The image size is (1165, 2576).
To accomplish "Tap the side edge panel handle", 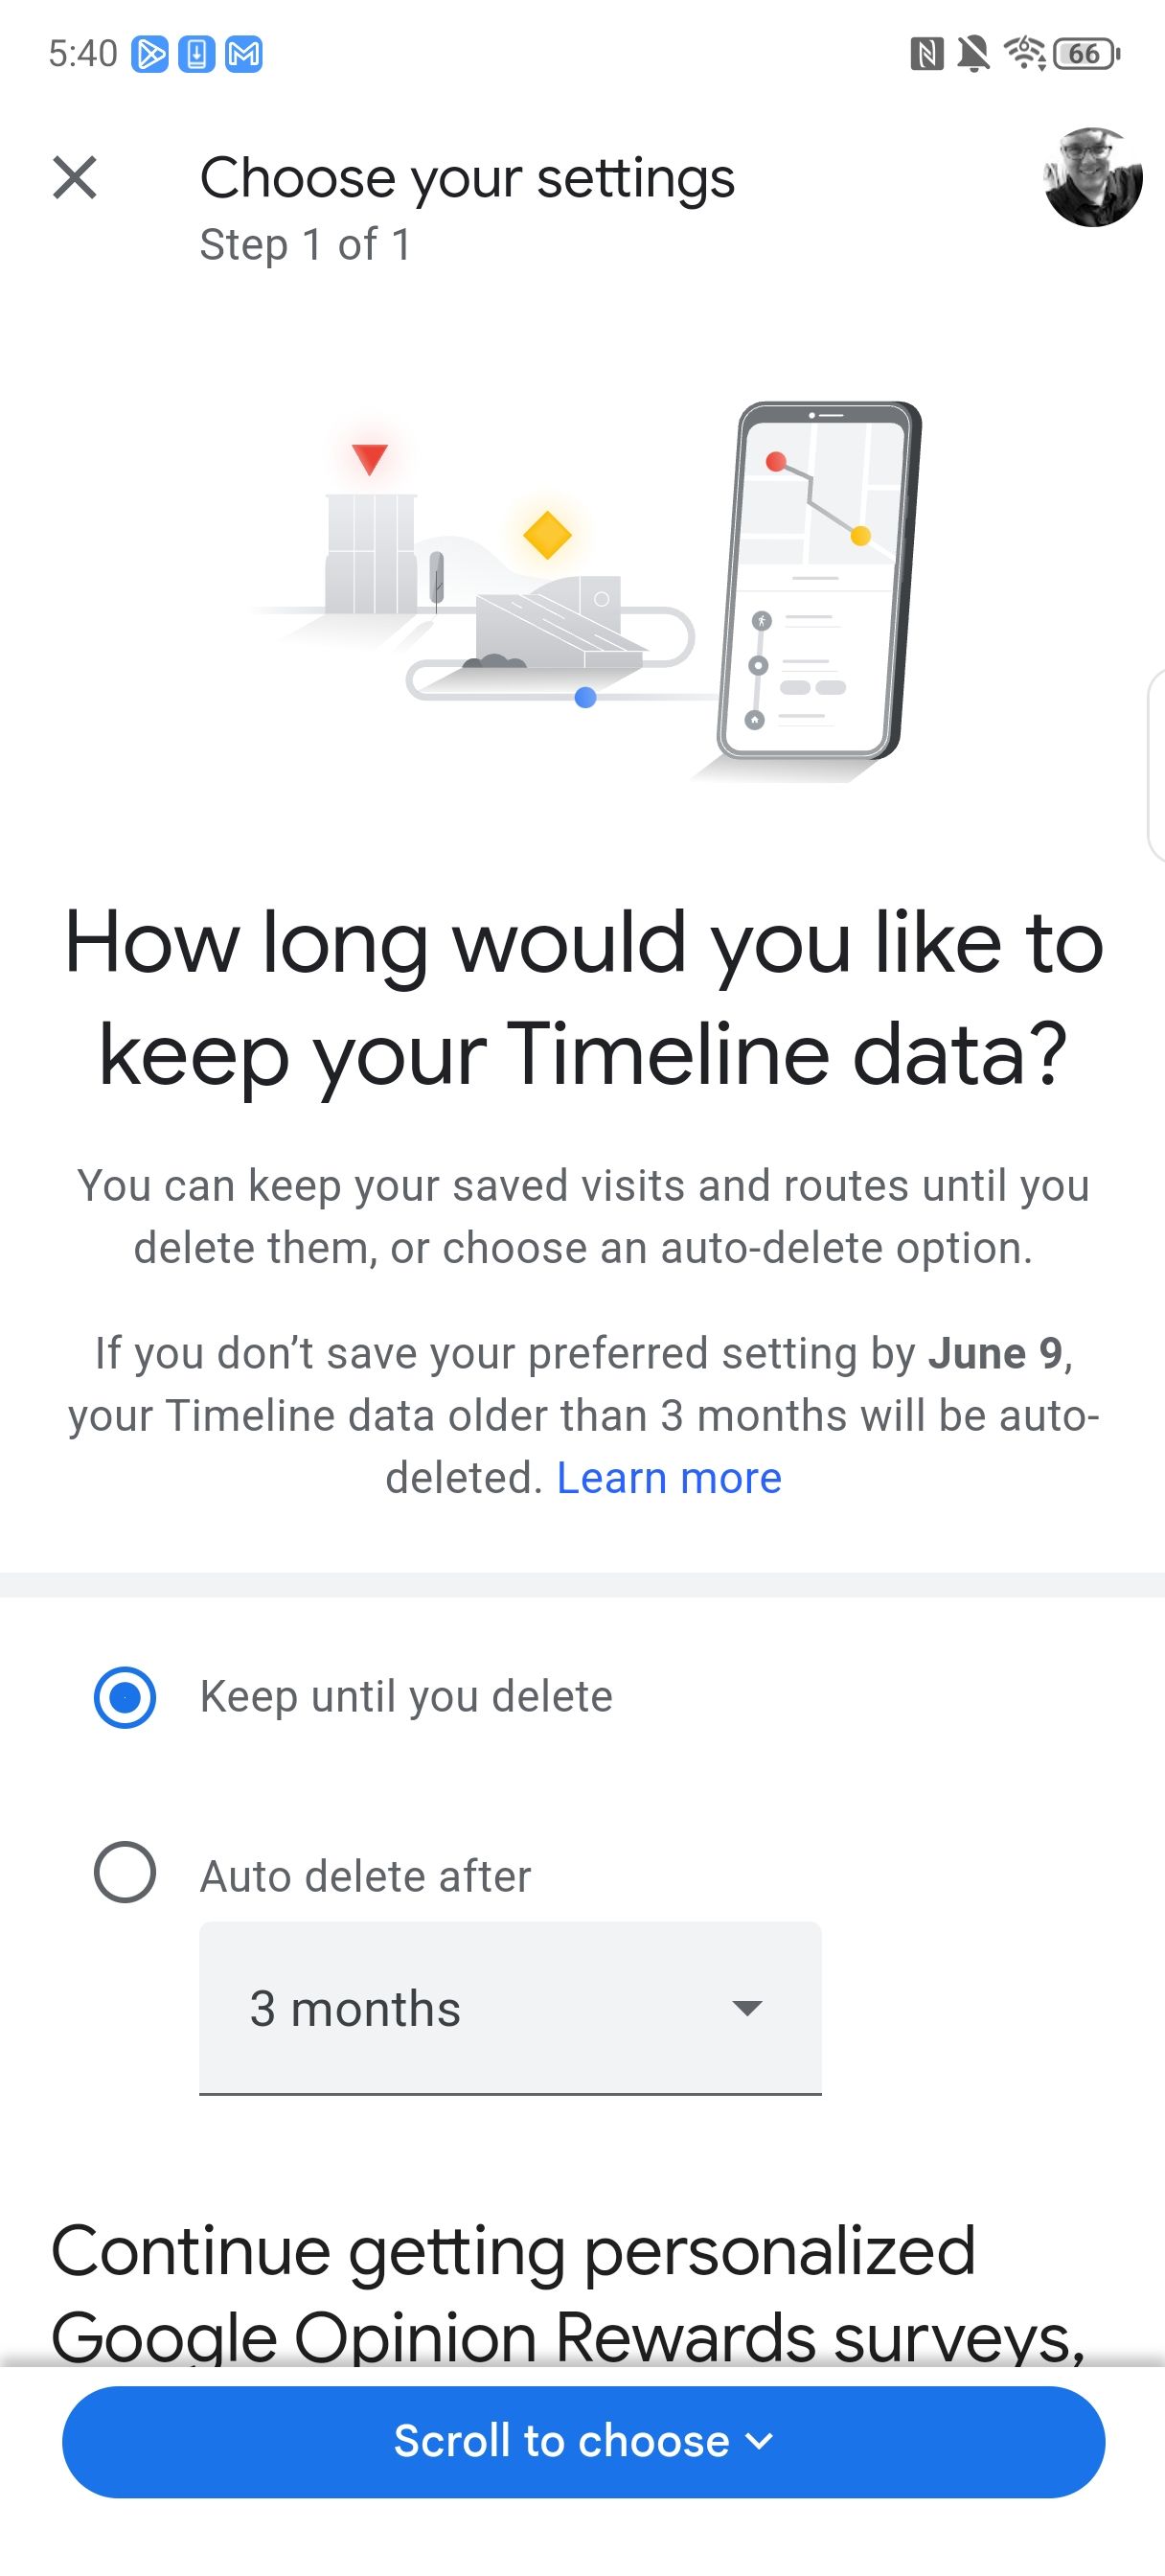I will (x=1156, y=765).
